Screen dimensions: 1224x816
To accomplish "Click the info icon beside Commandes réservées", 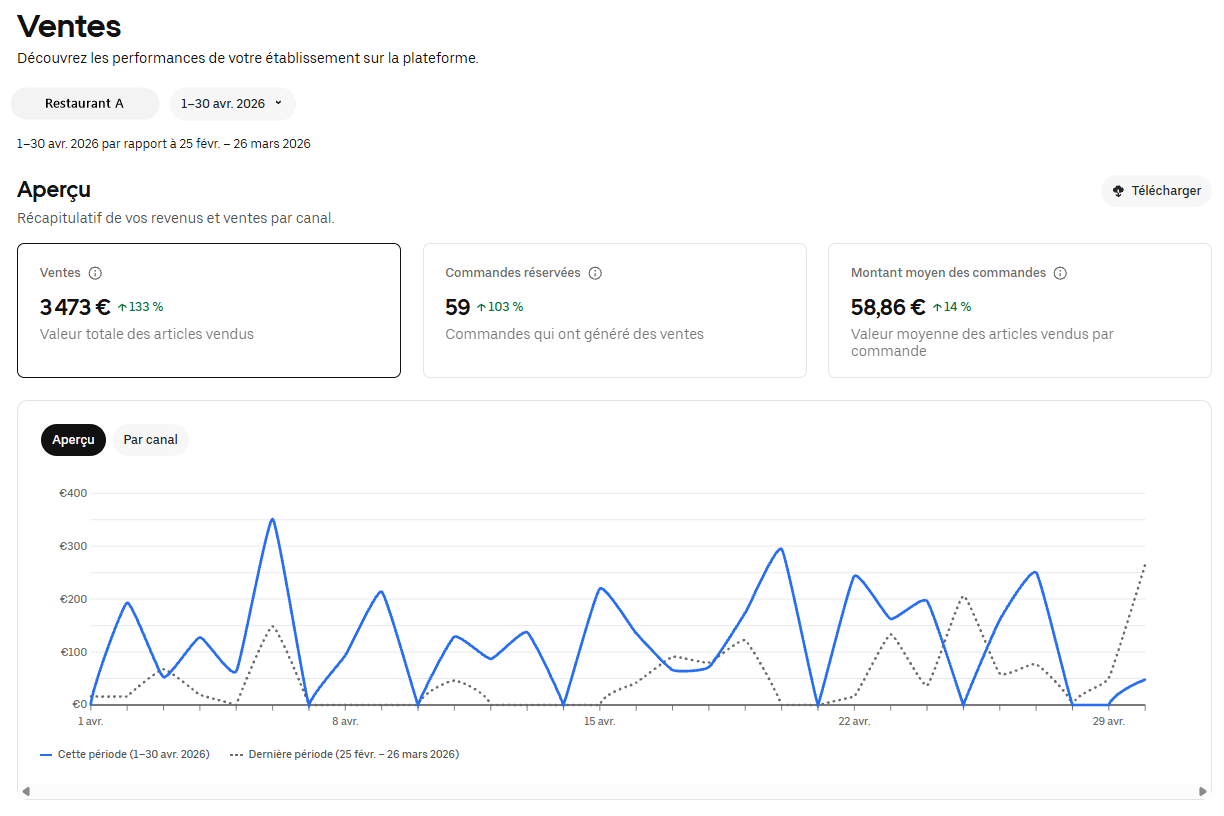I will pyautogui.click(x=595, y=273).
